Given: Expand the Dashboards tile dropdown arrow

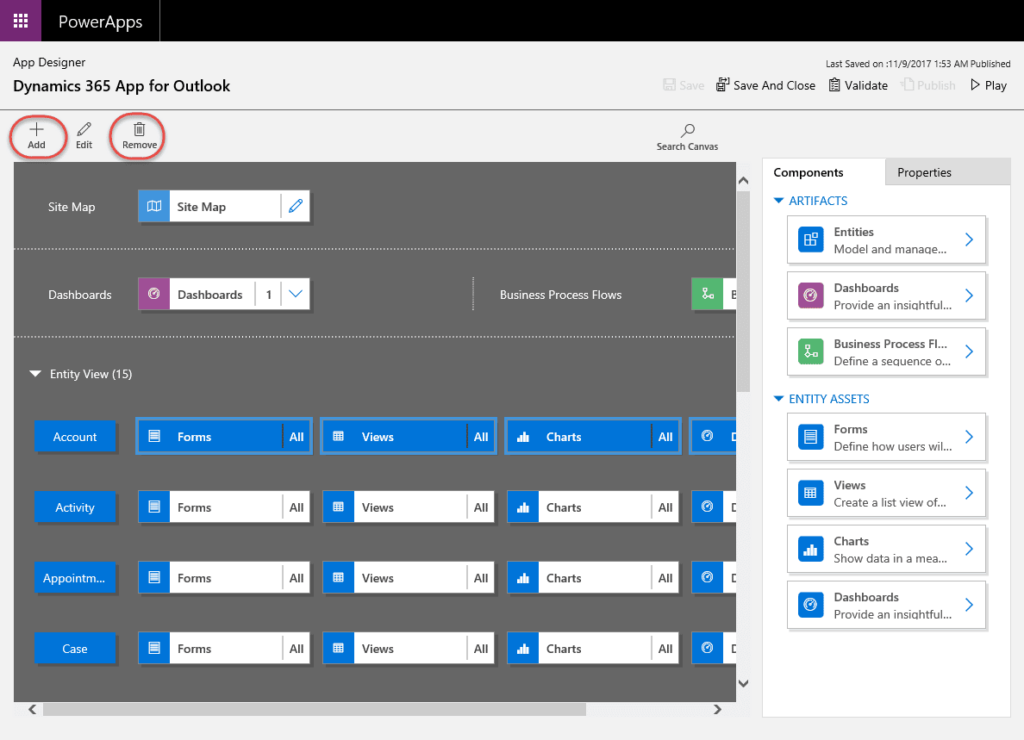Looking at the screenshot, I should [x=296, y=295].
